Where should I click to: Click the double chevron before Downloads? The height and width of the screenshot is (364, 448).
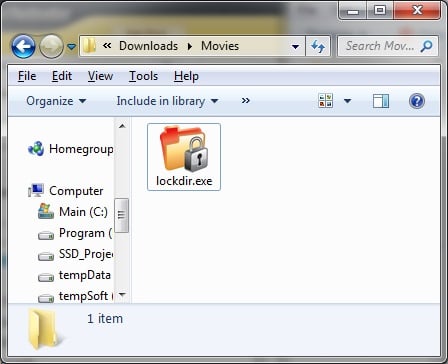(x=107, y=45)
